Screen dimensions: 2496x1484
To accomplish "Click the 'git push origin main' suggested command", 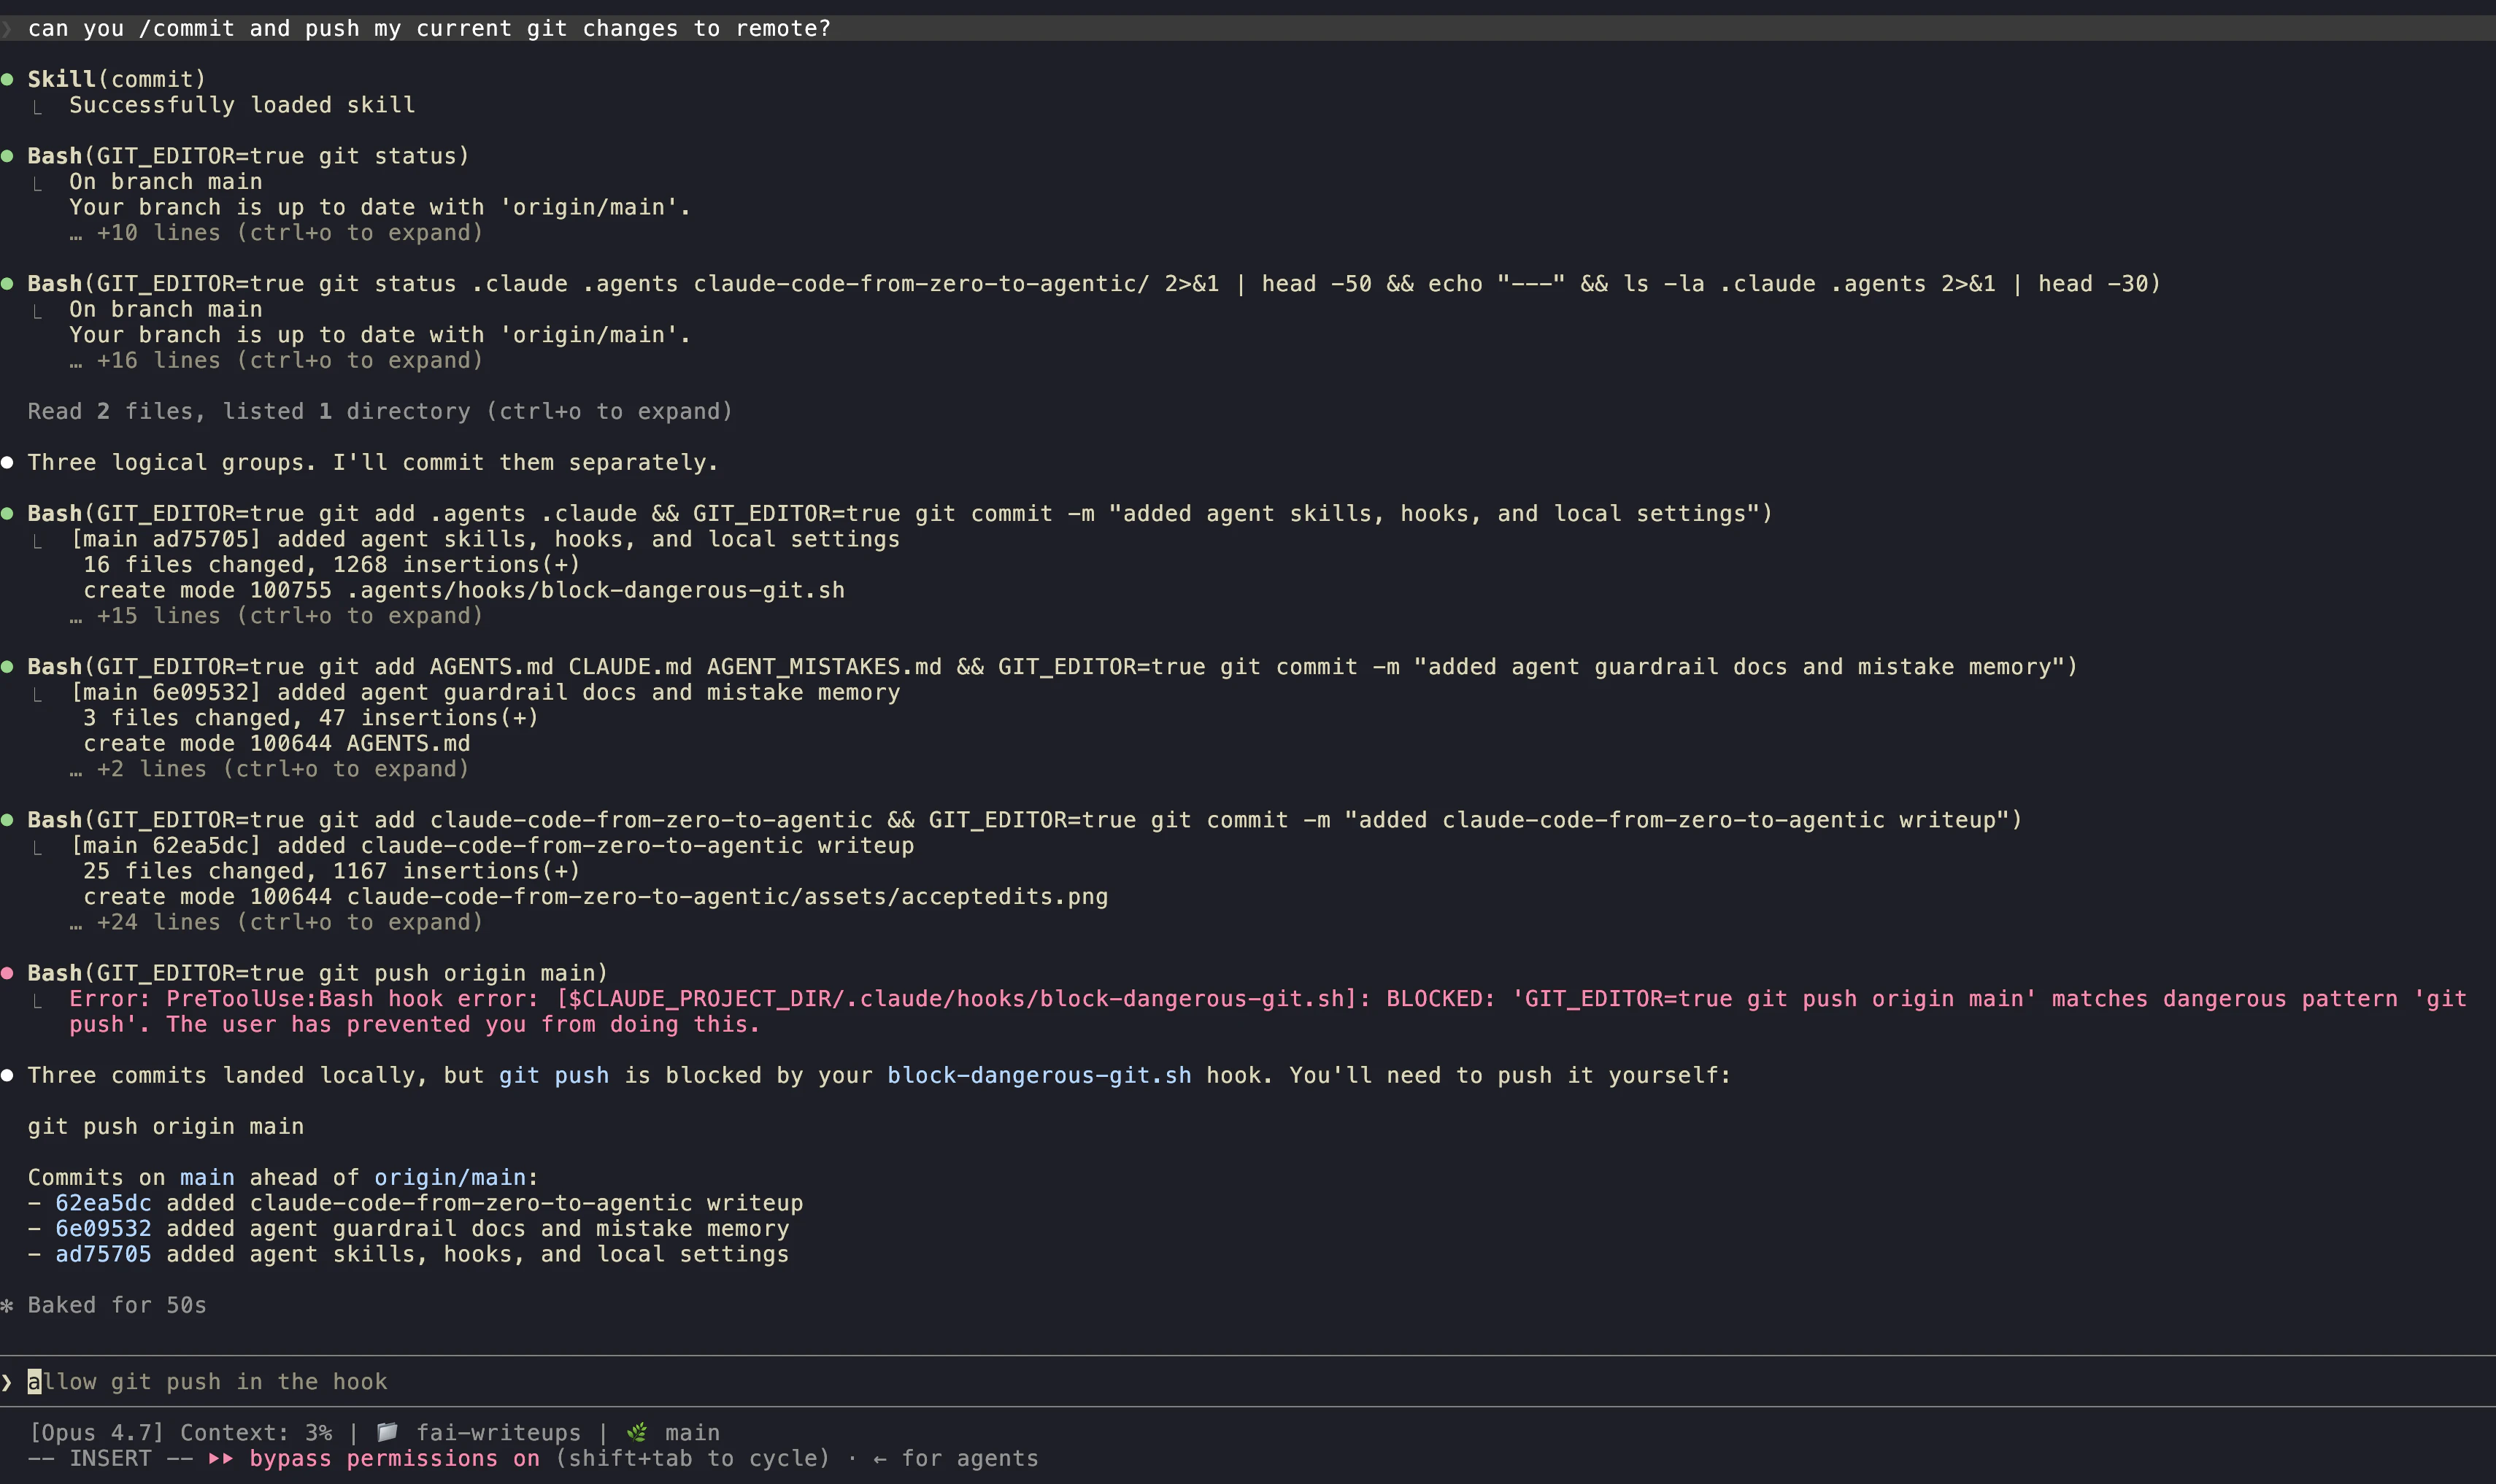I will point(166,1127).
